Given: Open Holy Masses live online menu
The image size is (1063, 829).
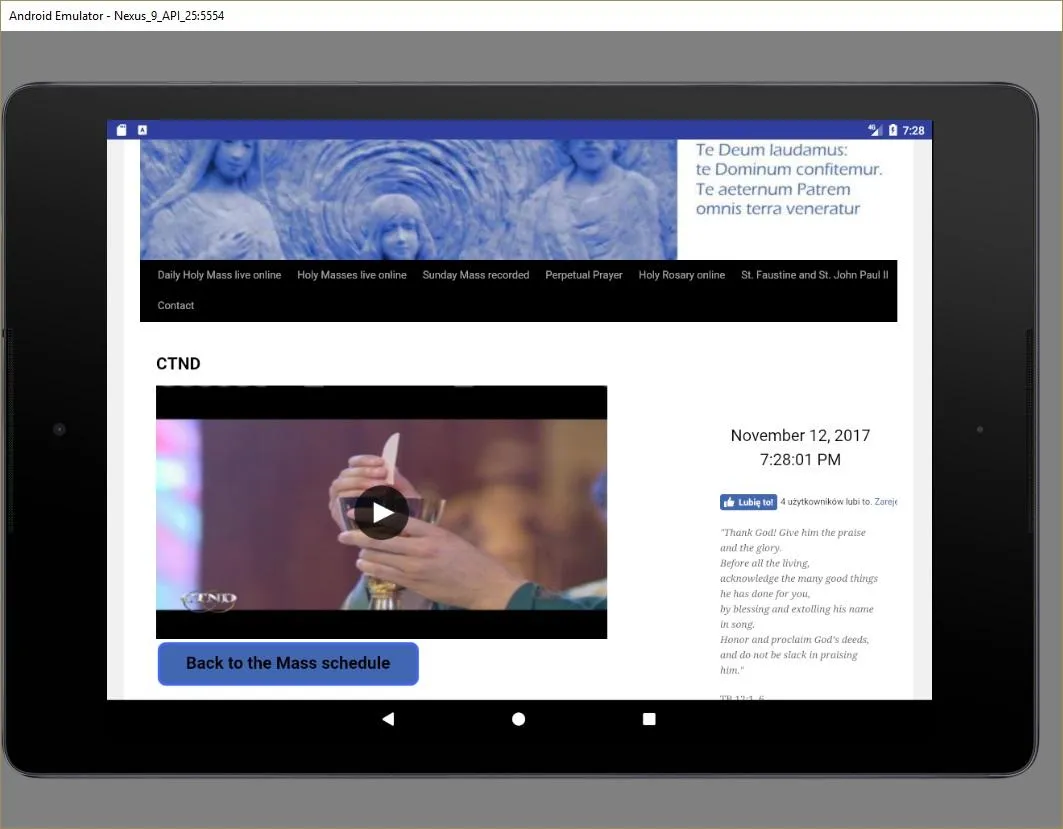Looking at the screenshot, I should point(352,275).
